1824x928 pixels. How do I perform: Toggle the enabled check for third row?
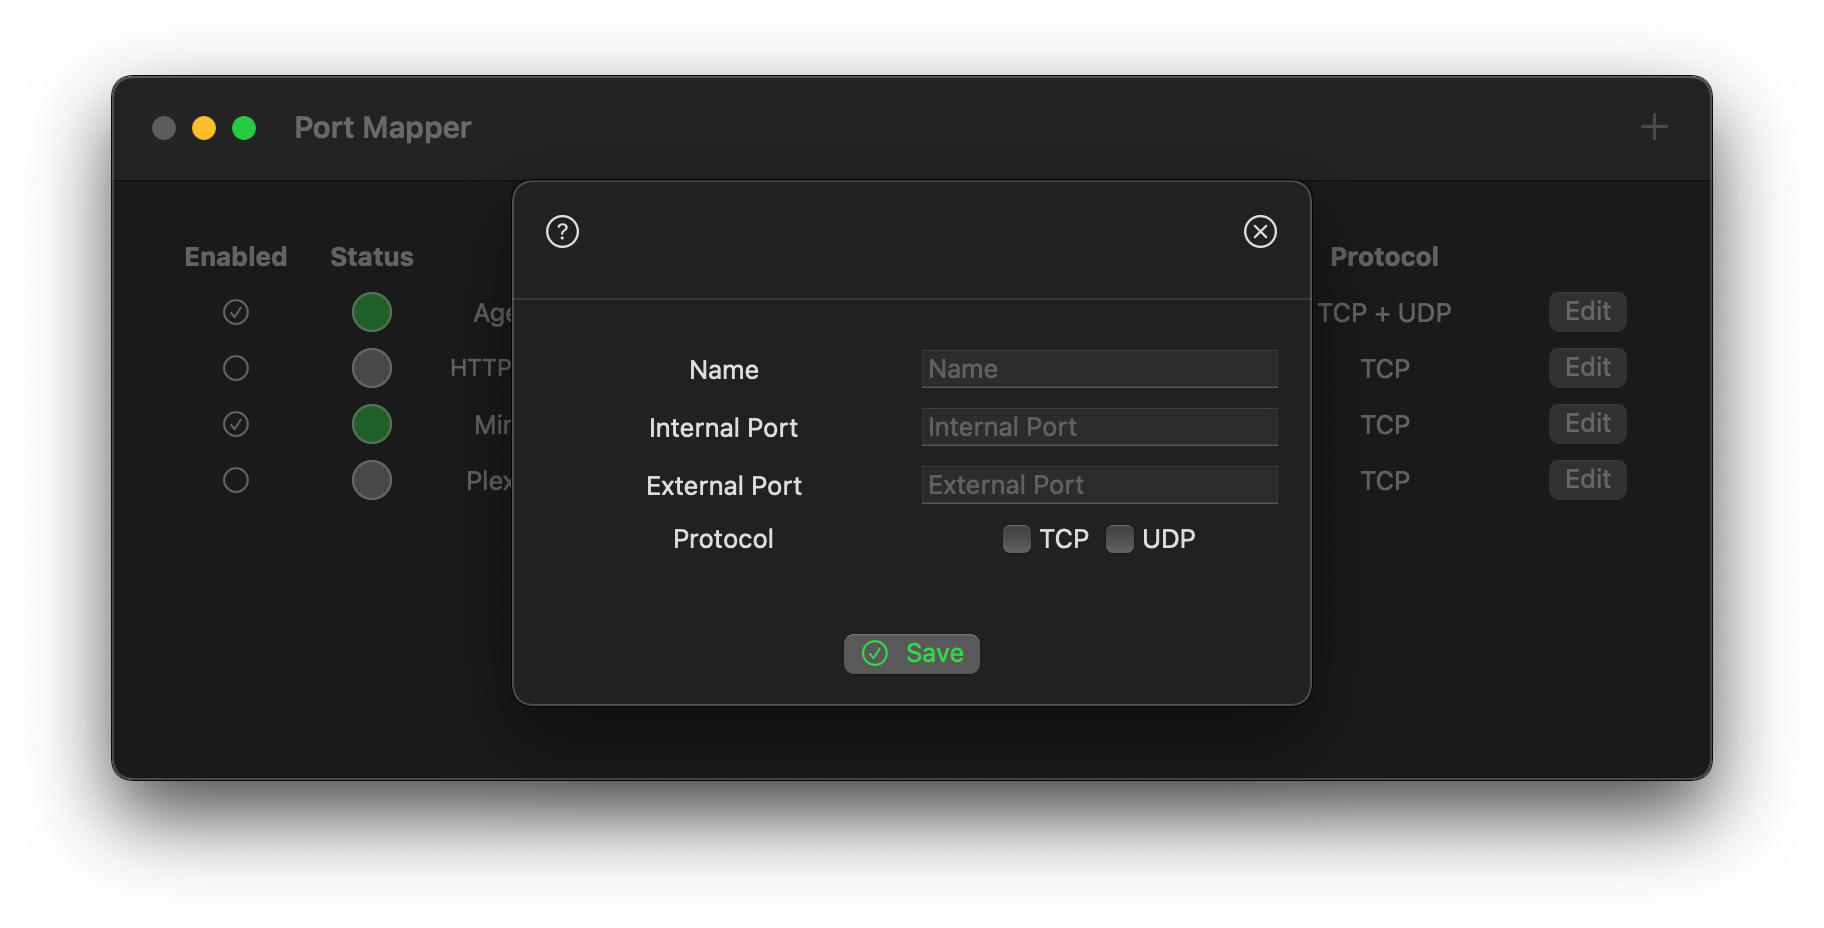click(236, 424)
